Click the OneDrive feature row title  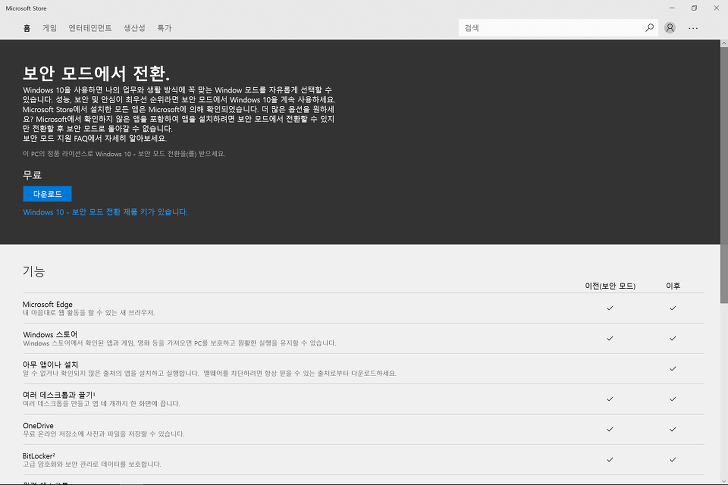click(x=38, y=426)
